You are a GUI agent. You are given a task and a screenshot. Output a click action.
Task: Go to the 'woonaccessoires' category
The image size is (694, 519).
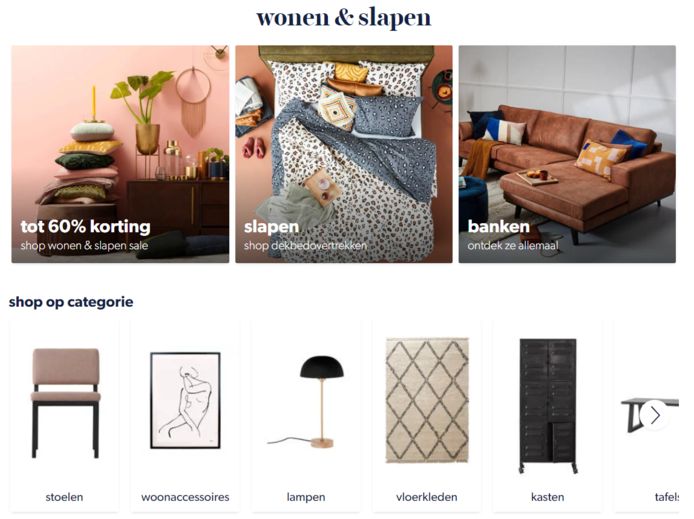click(x=185, y=497)
